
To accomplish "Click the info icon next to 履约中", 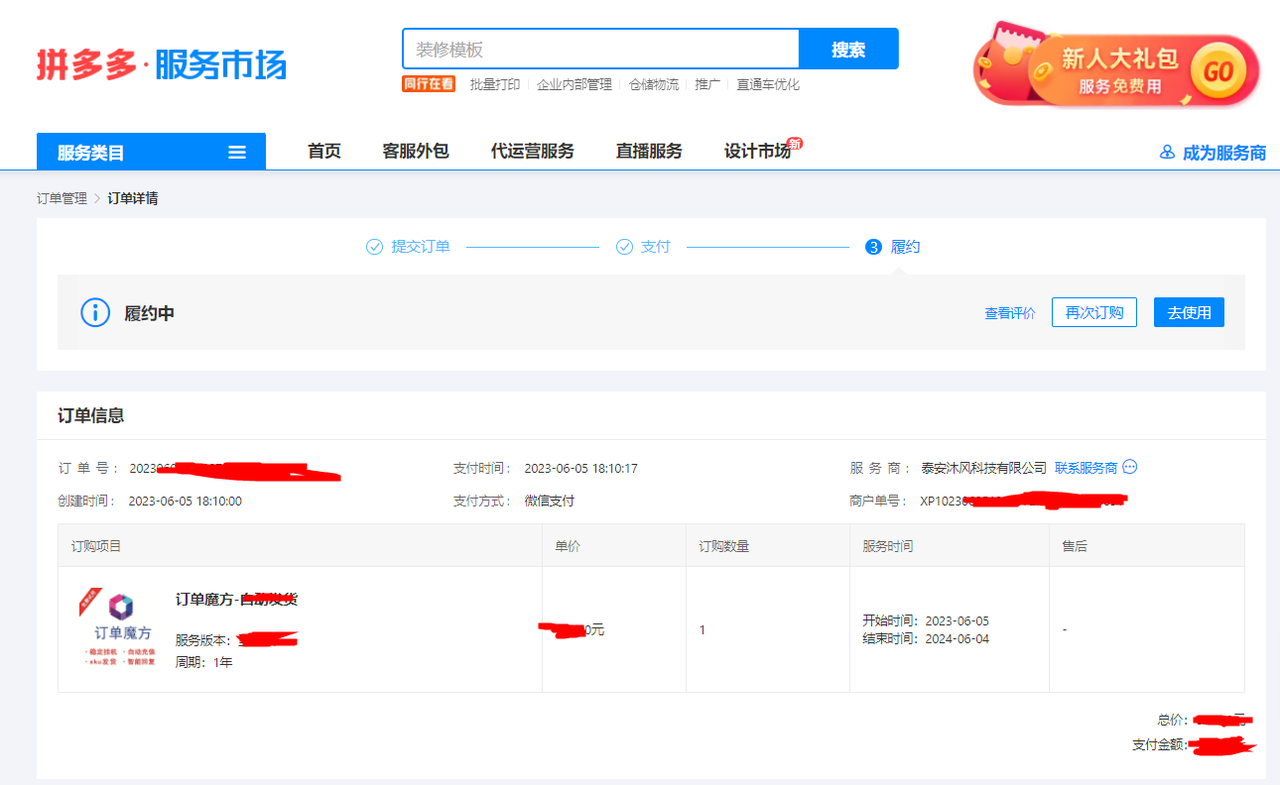I will pyautogui.click(x=95, y=312).
